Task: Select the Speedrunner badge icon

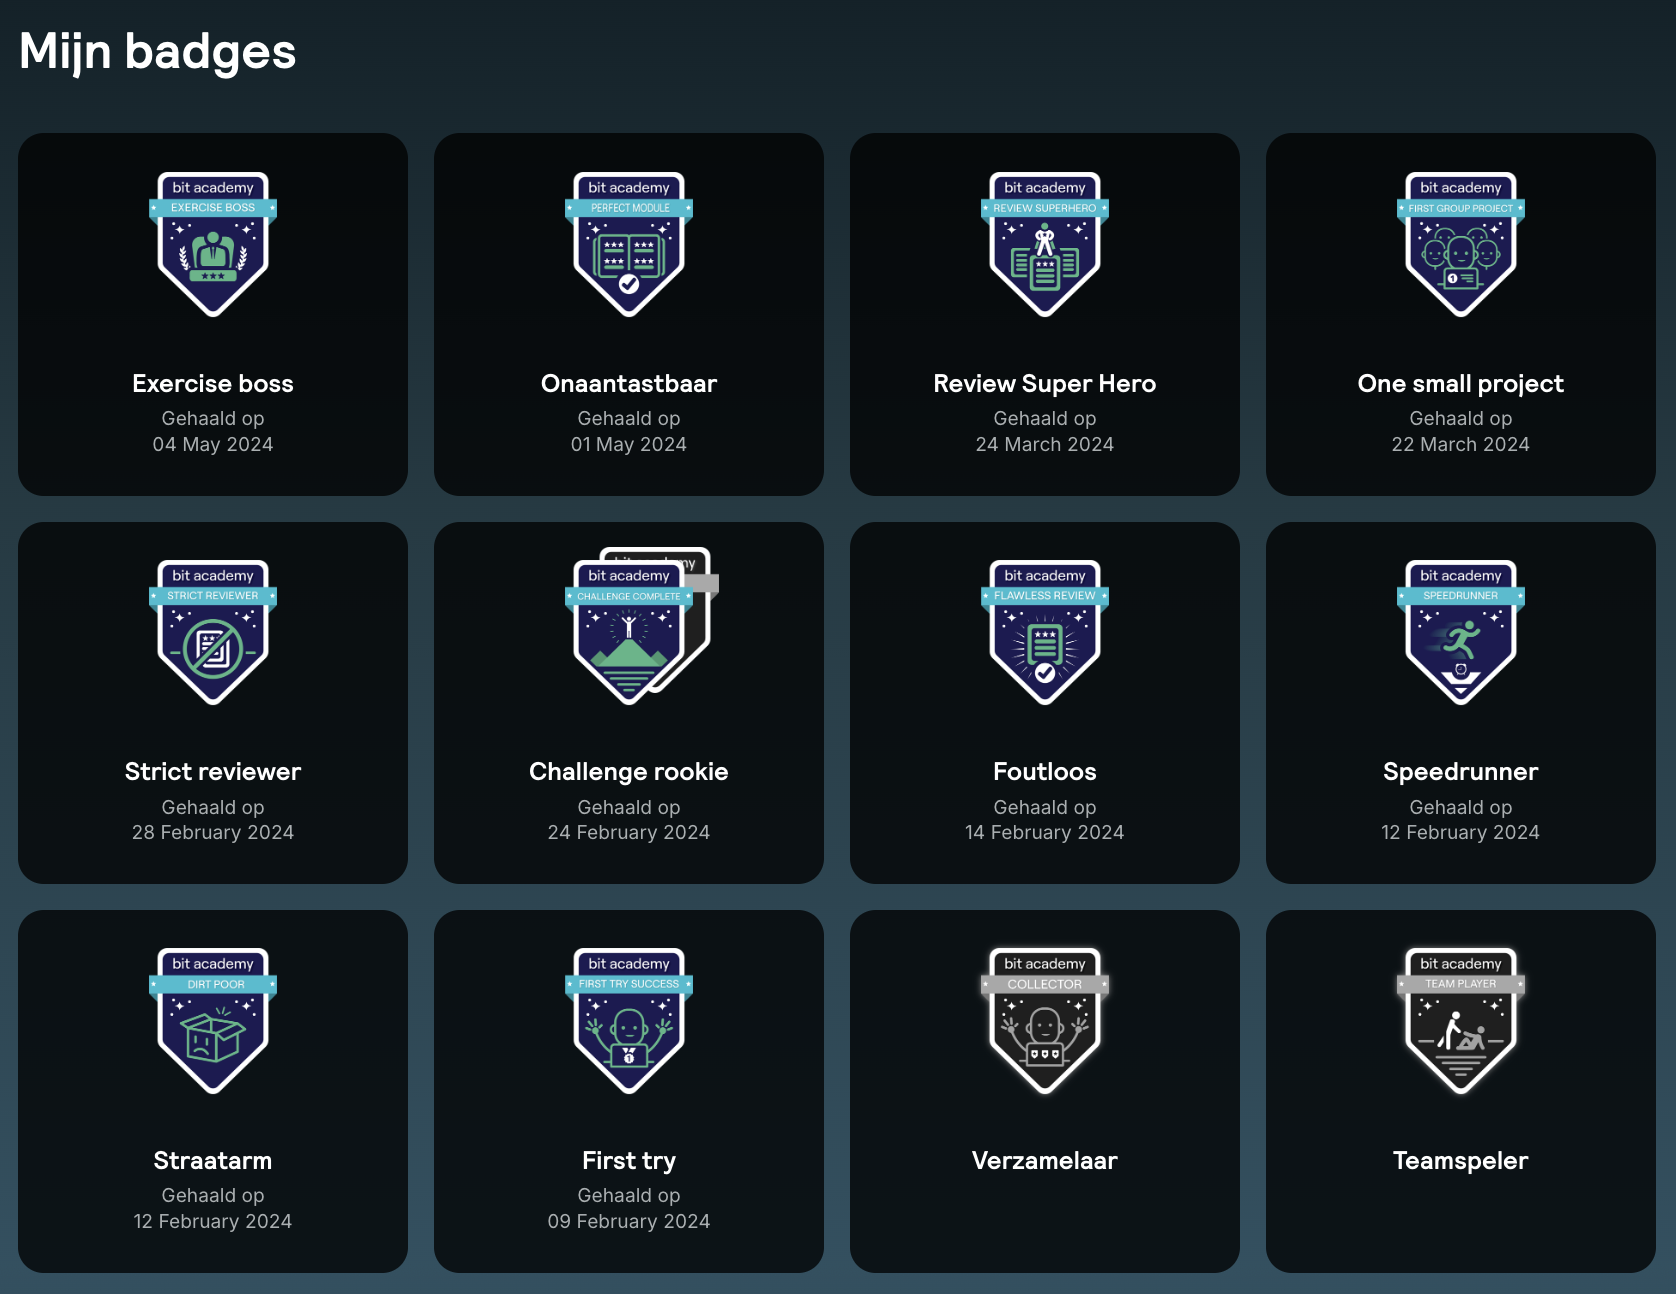Action: (1461, 633)
